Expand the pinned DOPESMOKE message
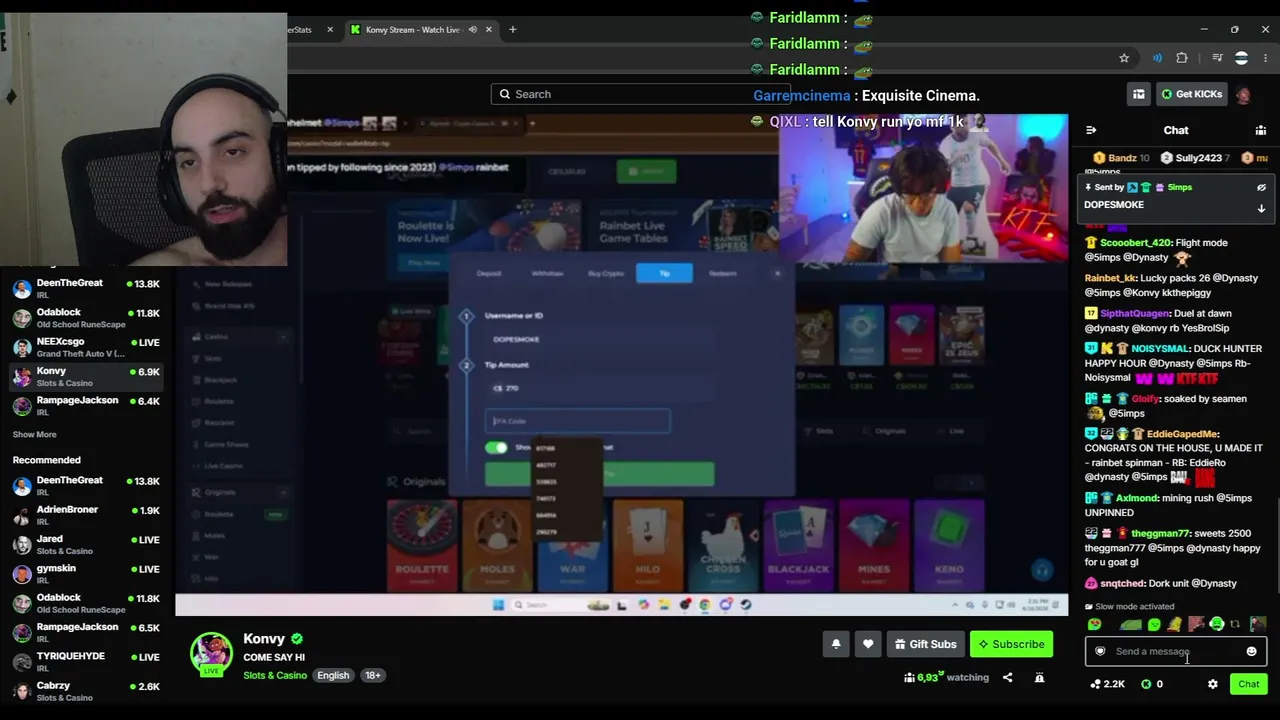The height and width of the screenshot is (720, 1280). click(x=1261, y=208)
